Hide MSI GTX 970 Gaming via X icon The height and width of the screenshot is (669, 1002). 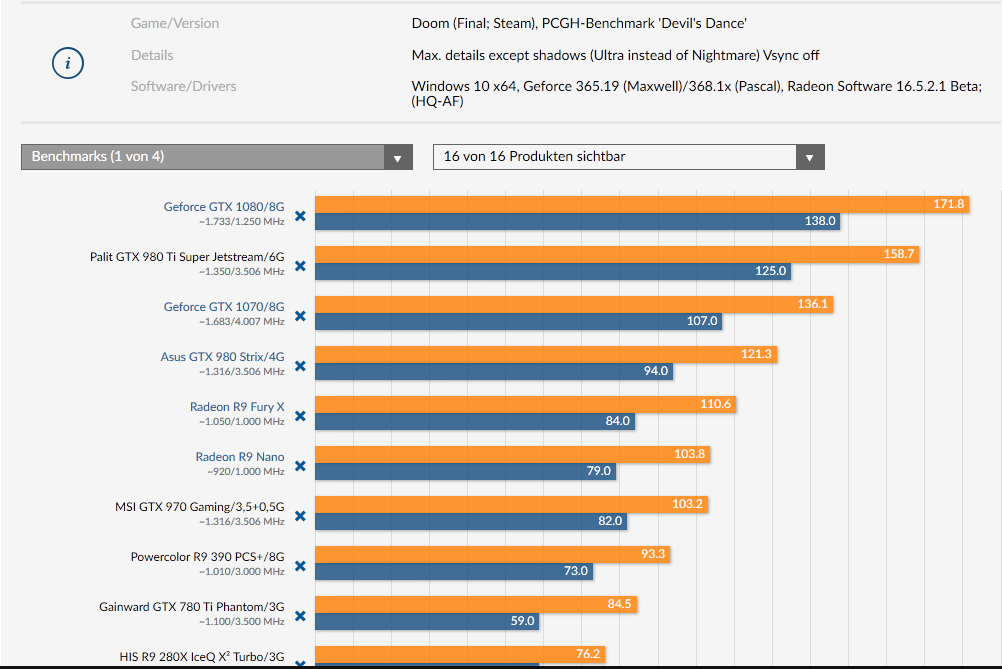[299, 517]
